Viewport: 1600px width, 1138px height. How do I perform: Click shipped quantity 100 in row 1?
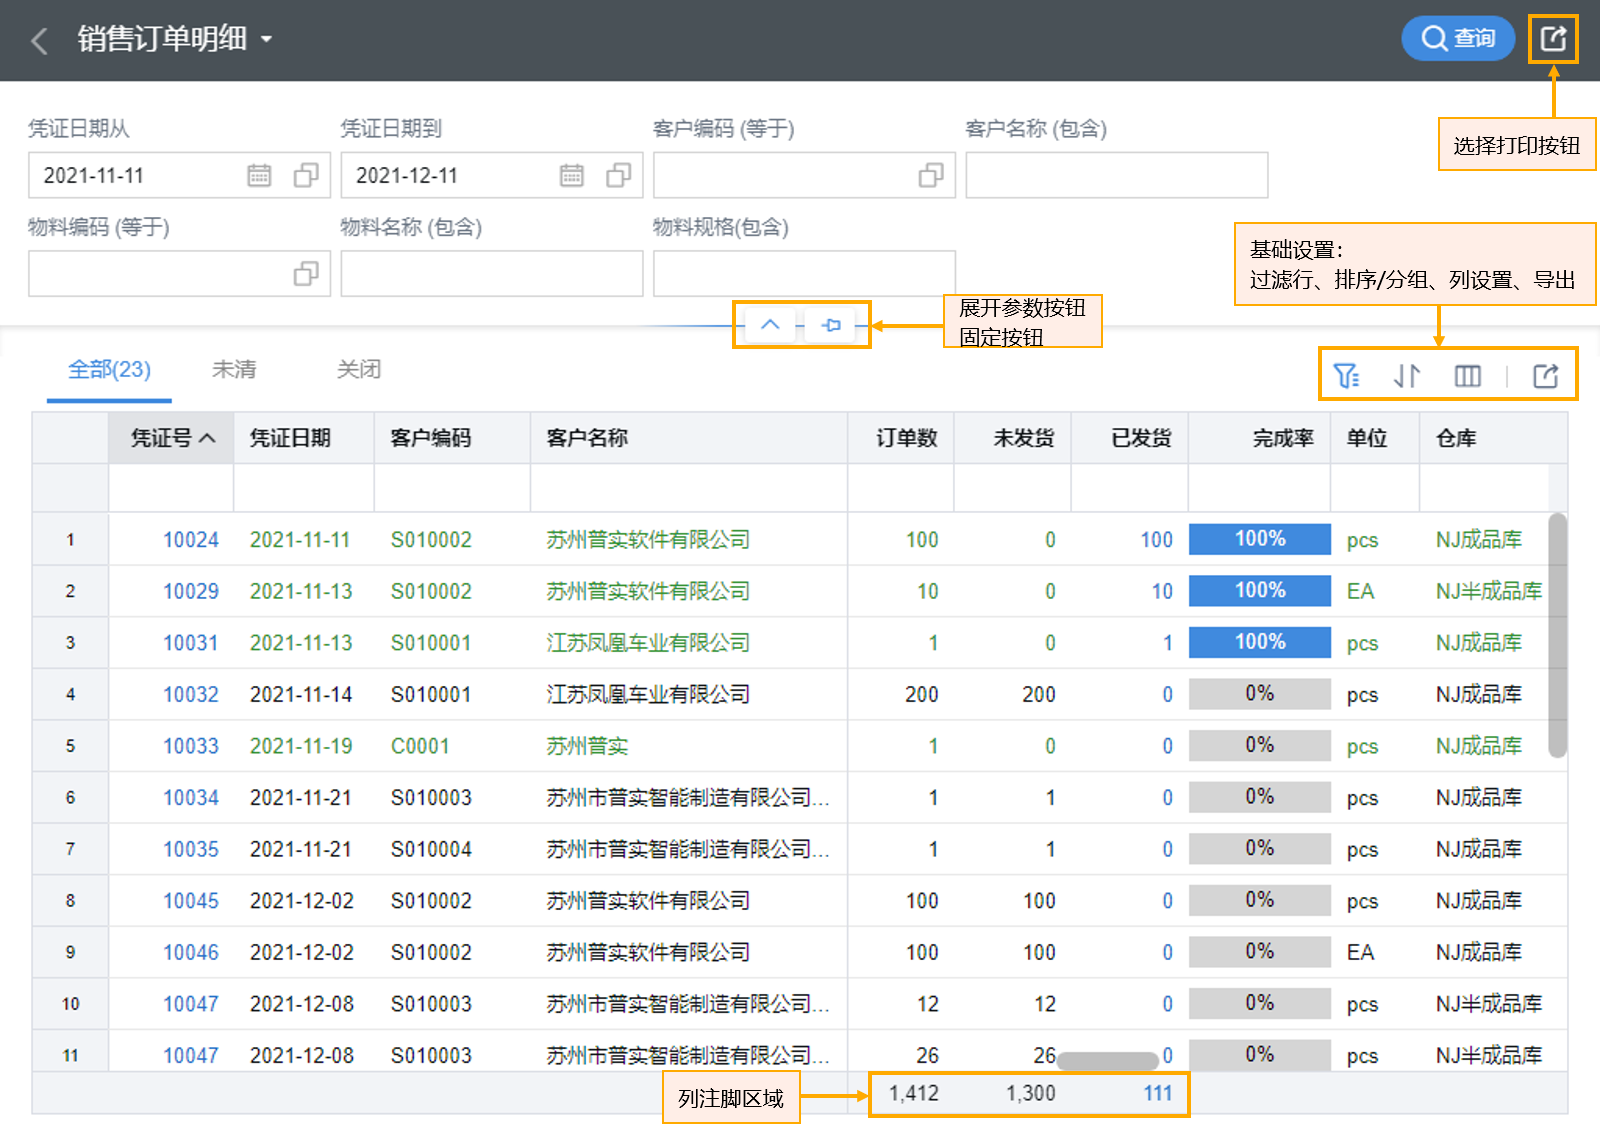pyautogui.click(x=1157, y=540)
